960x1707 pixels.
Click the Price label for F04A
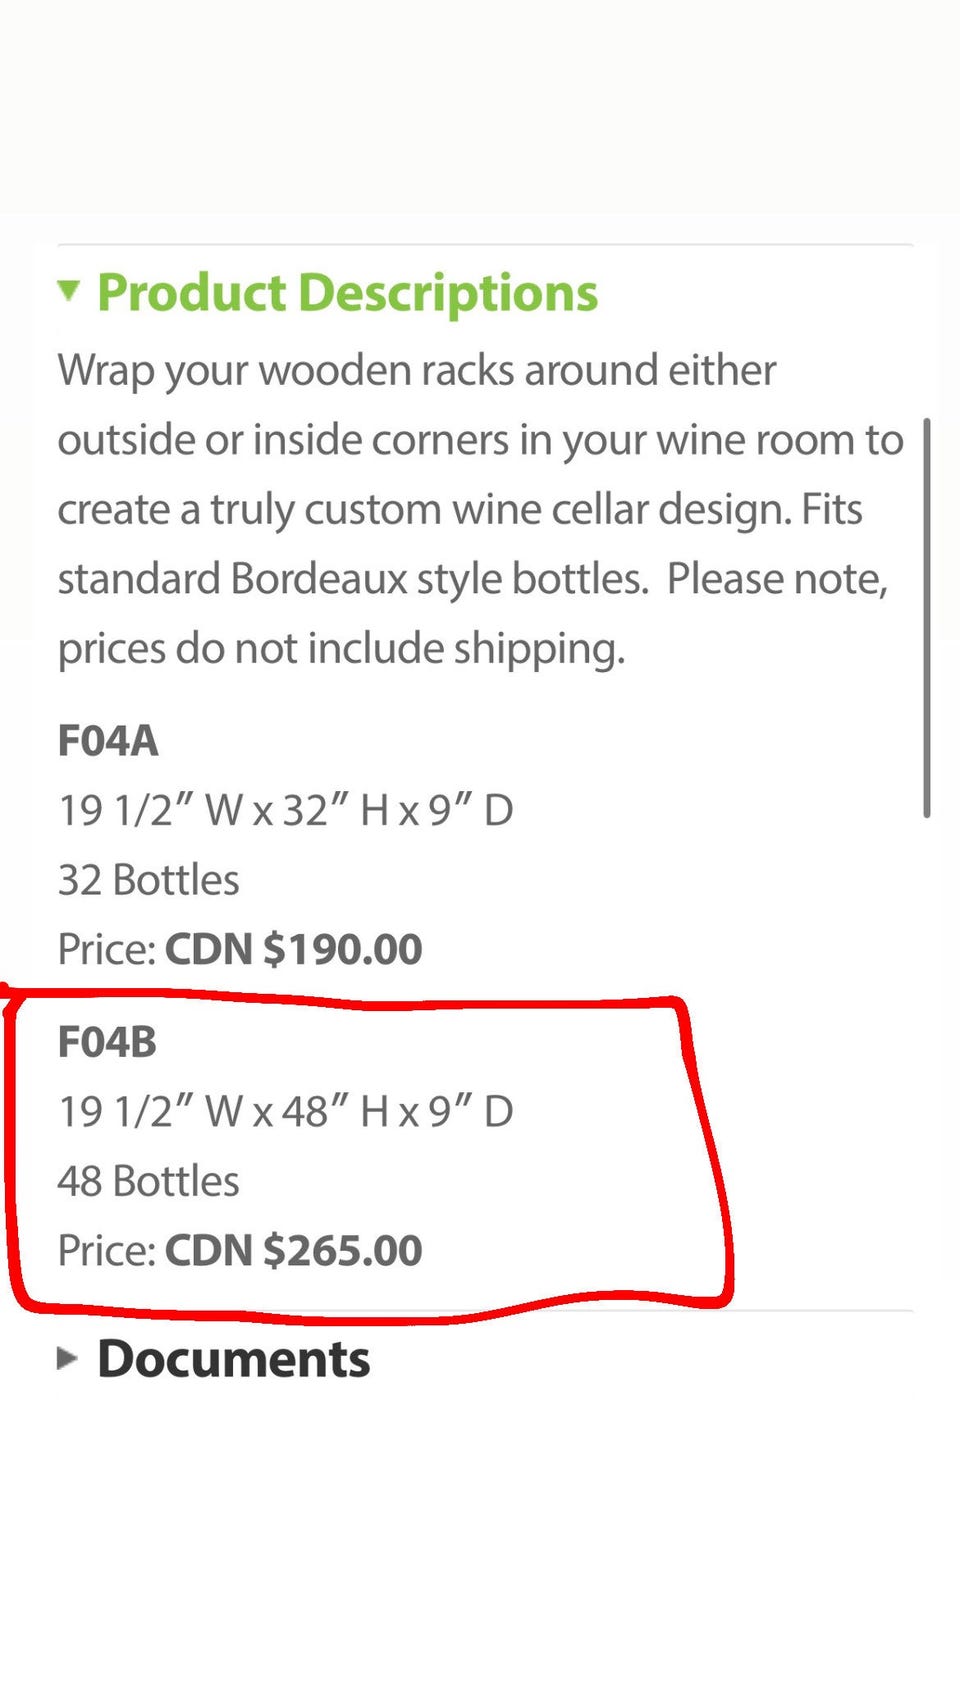pyautogui.click(x=106, y=949)
